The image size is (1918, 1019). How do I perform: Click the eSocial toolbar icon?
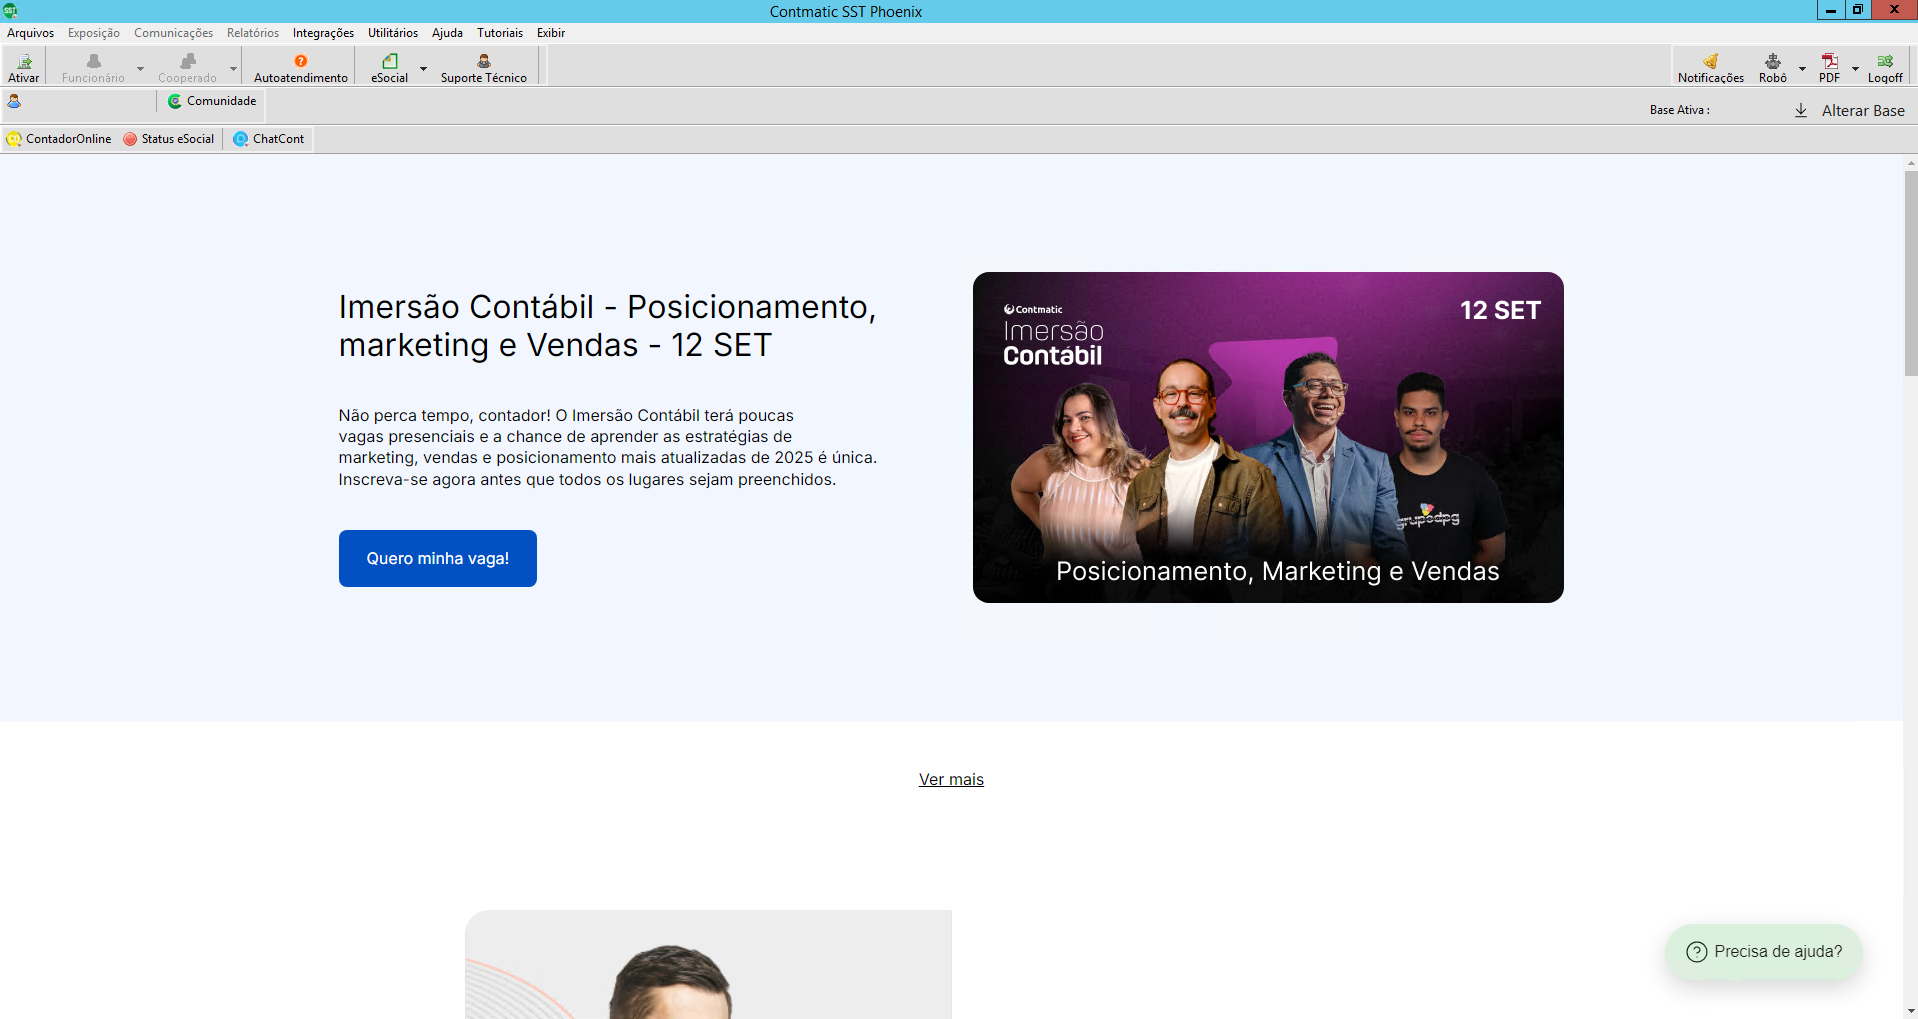(x=389, y=67)
